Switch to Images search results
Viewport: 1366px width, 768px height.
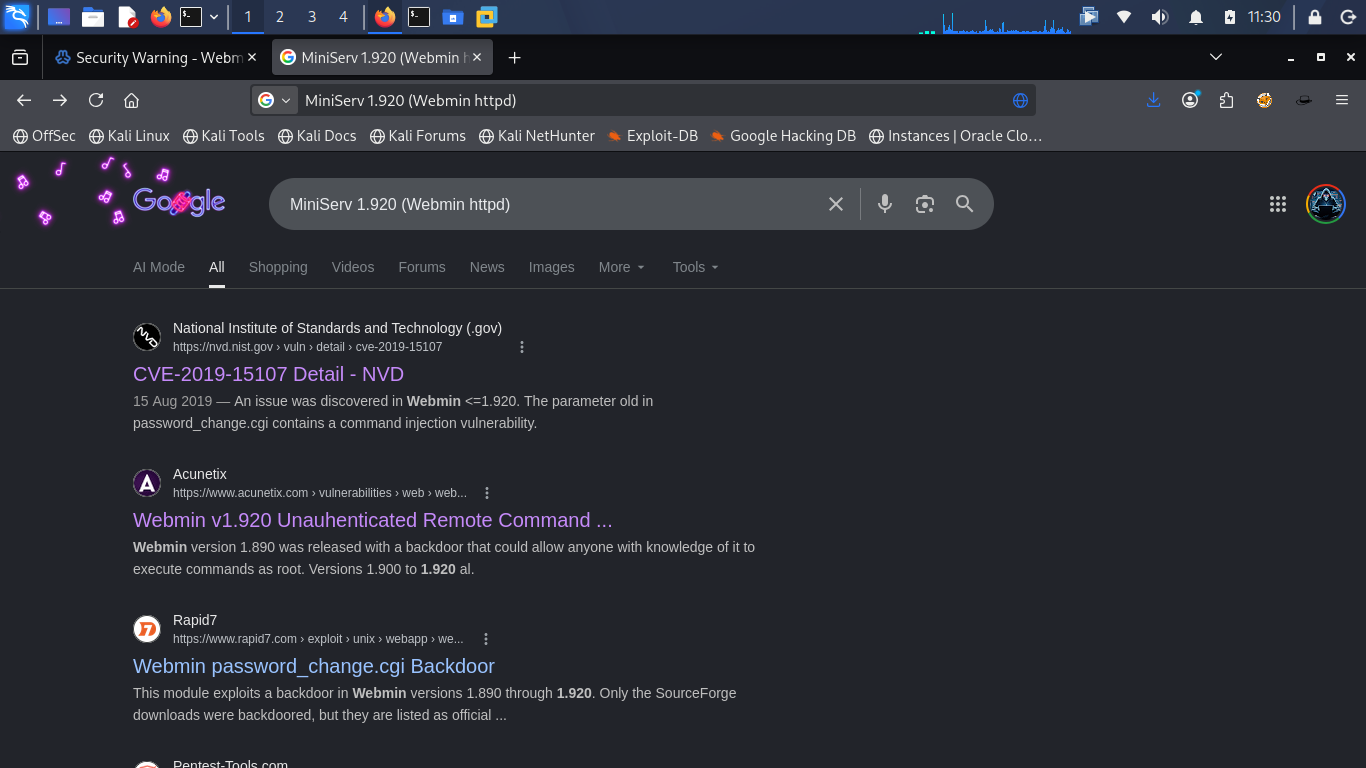(x=551, y=267)
